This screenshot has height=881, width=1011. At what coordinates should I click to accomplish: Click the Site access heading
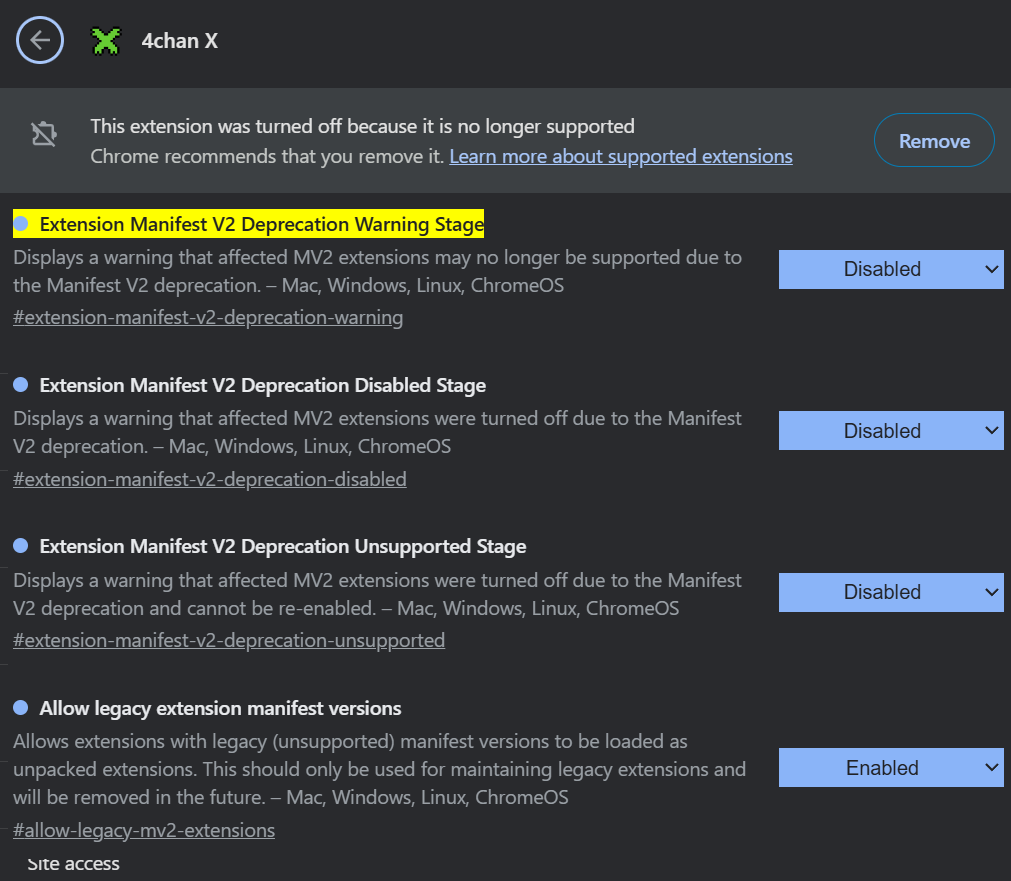74,864
